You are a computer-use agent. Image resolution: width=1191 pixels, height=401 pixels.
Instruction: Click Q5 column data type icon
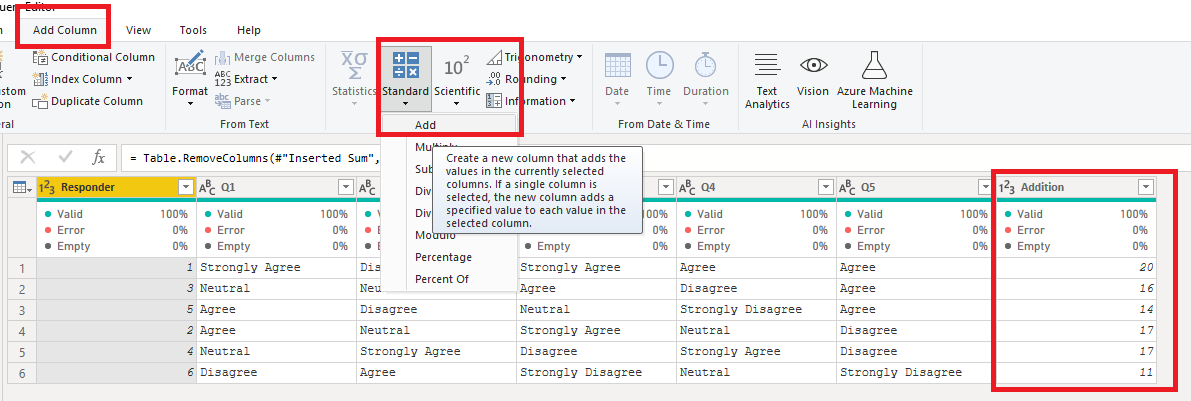pyautogui.click(x=848, y=187)
